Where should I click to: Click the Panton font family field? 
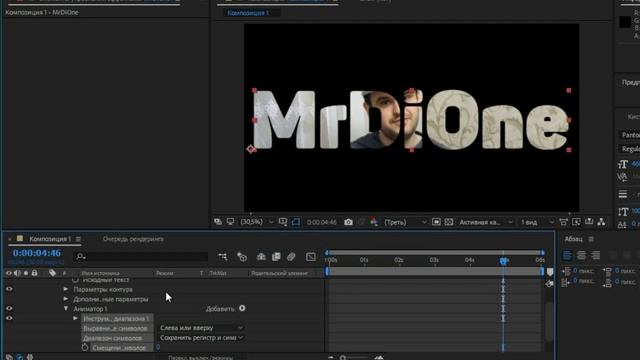pos(629,135)
